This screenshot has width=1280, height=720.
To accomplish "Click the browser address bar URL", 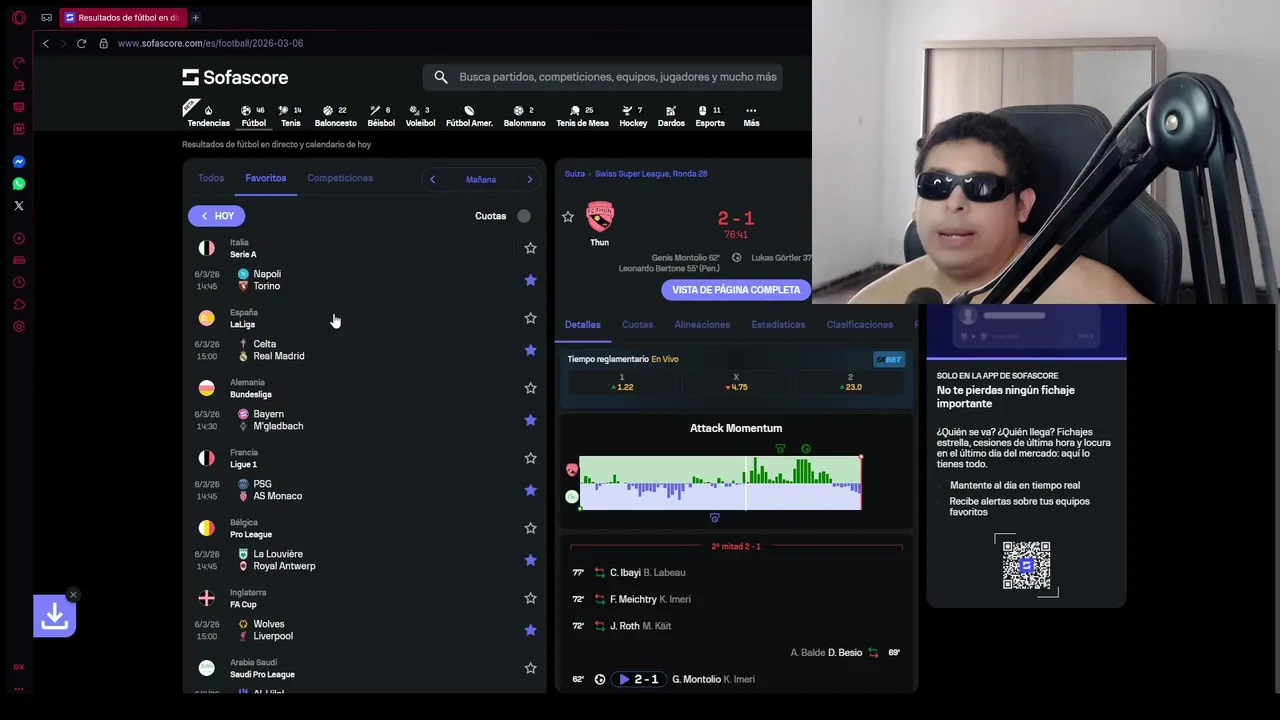I will 210,43.
